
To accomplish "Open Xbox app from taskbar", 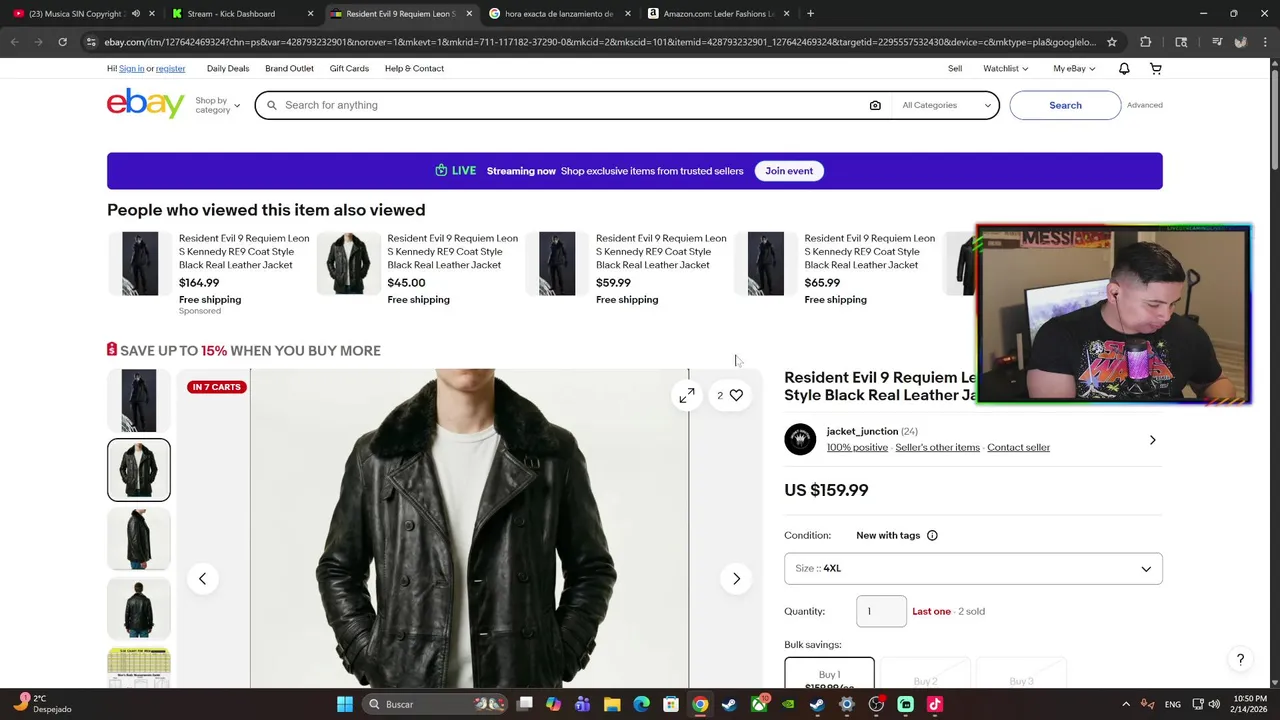I will (x=759, y=704).
